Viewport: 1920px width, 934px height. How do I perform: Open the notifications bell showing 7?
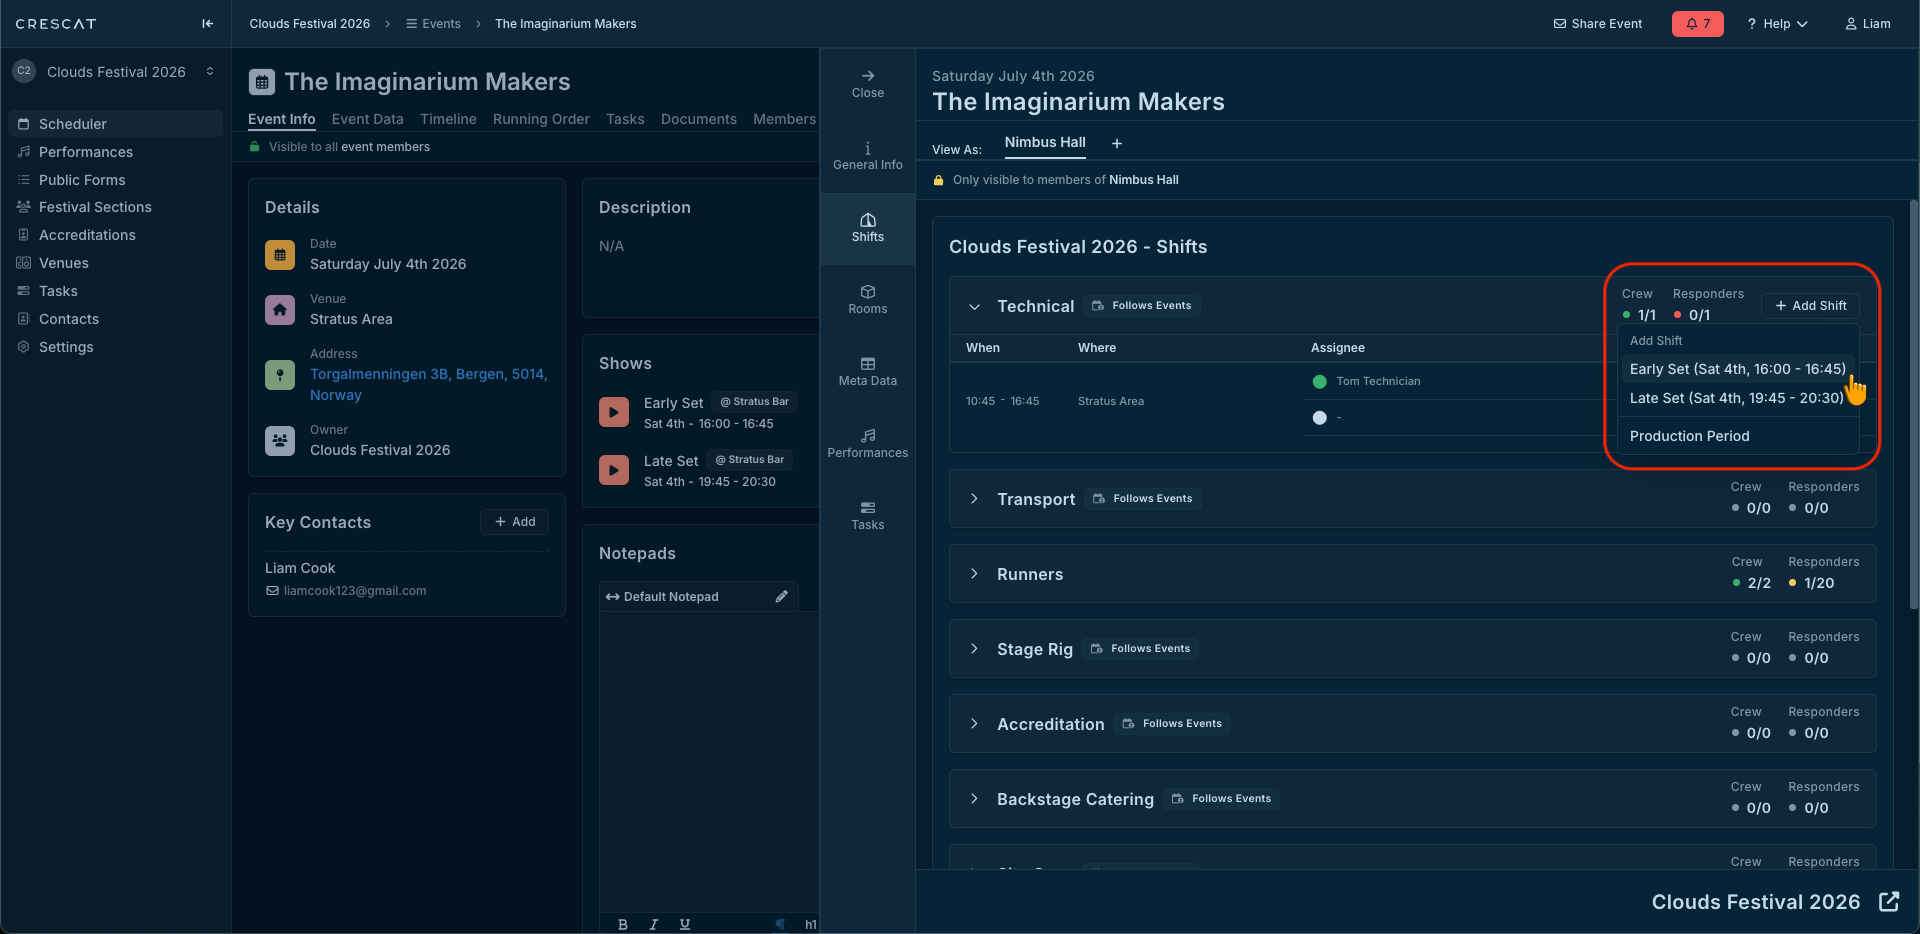[x=1697, y=24]
